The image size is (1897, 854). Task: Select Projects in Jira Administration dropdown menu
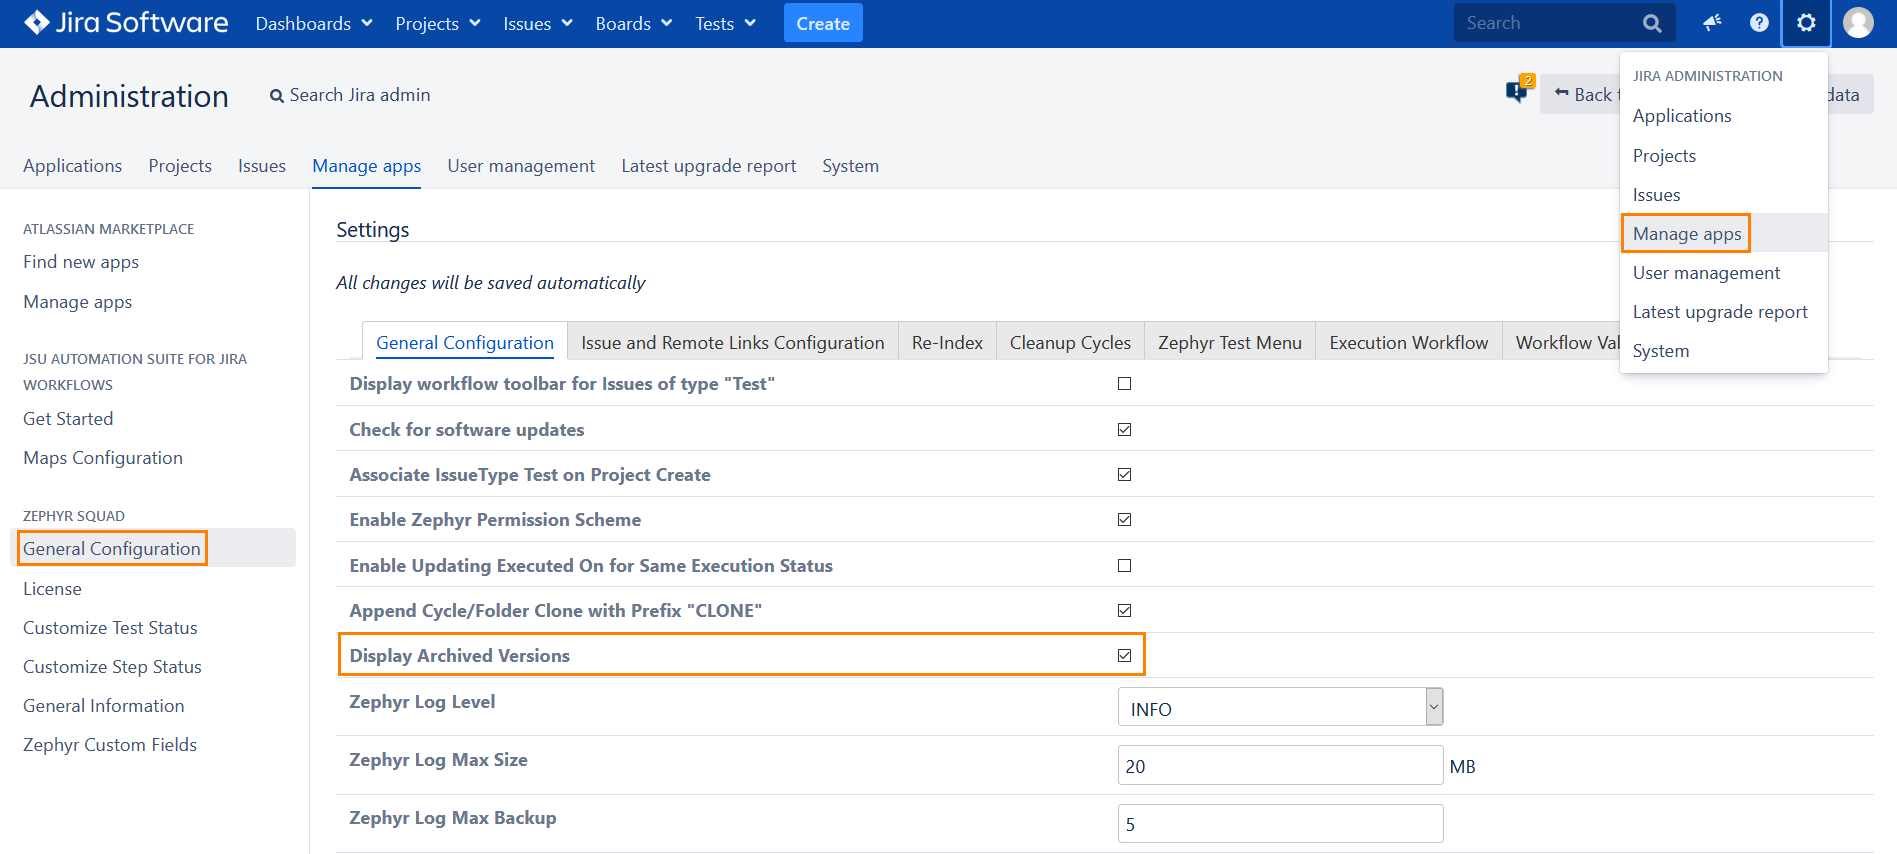[1724, 156]
